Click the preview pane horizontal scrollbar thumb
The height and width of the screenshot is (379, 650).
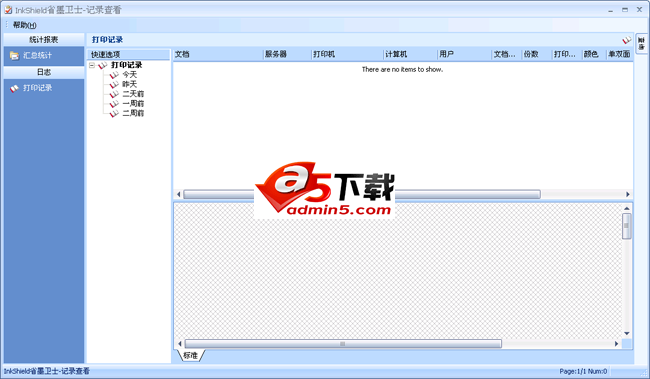tap(343, 344)
